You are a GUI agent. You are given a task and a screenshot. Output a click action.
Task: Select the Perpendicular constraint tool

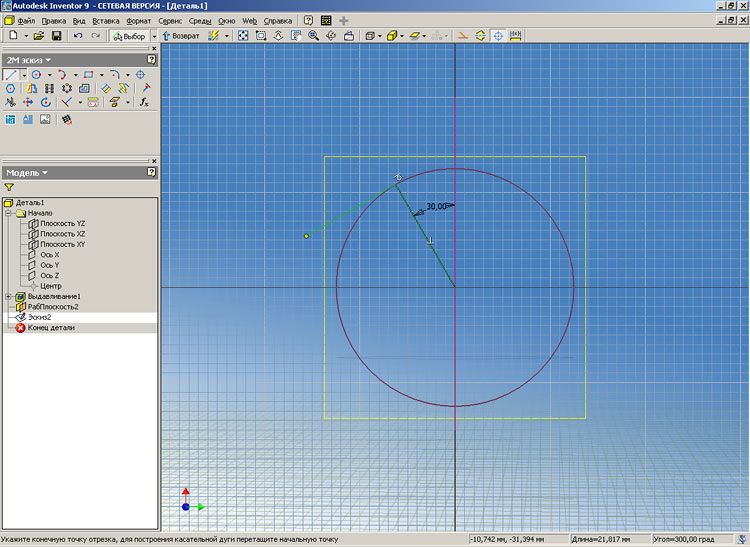click(66, 102)
